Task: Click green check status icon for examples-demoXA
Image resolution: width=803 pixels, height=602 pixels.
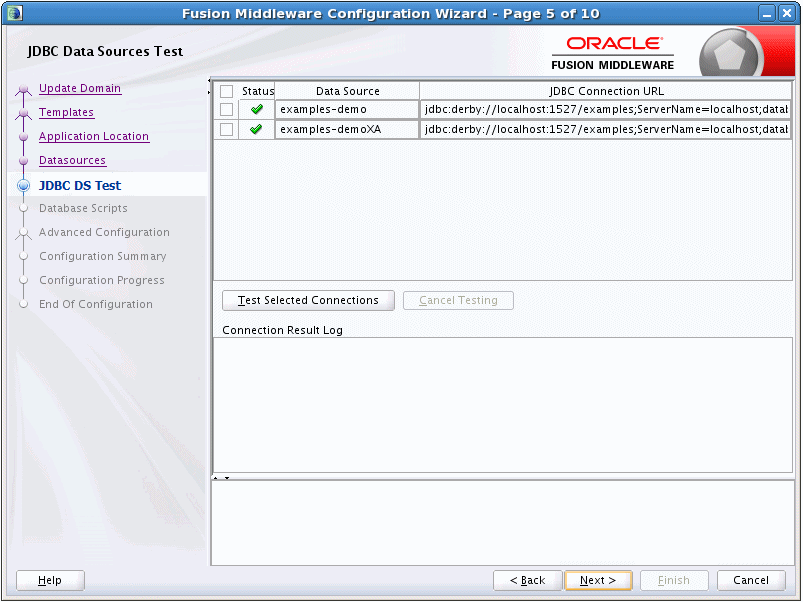Action: click(x=257, y=129)
